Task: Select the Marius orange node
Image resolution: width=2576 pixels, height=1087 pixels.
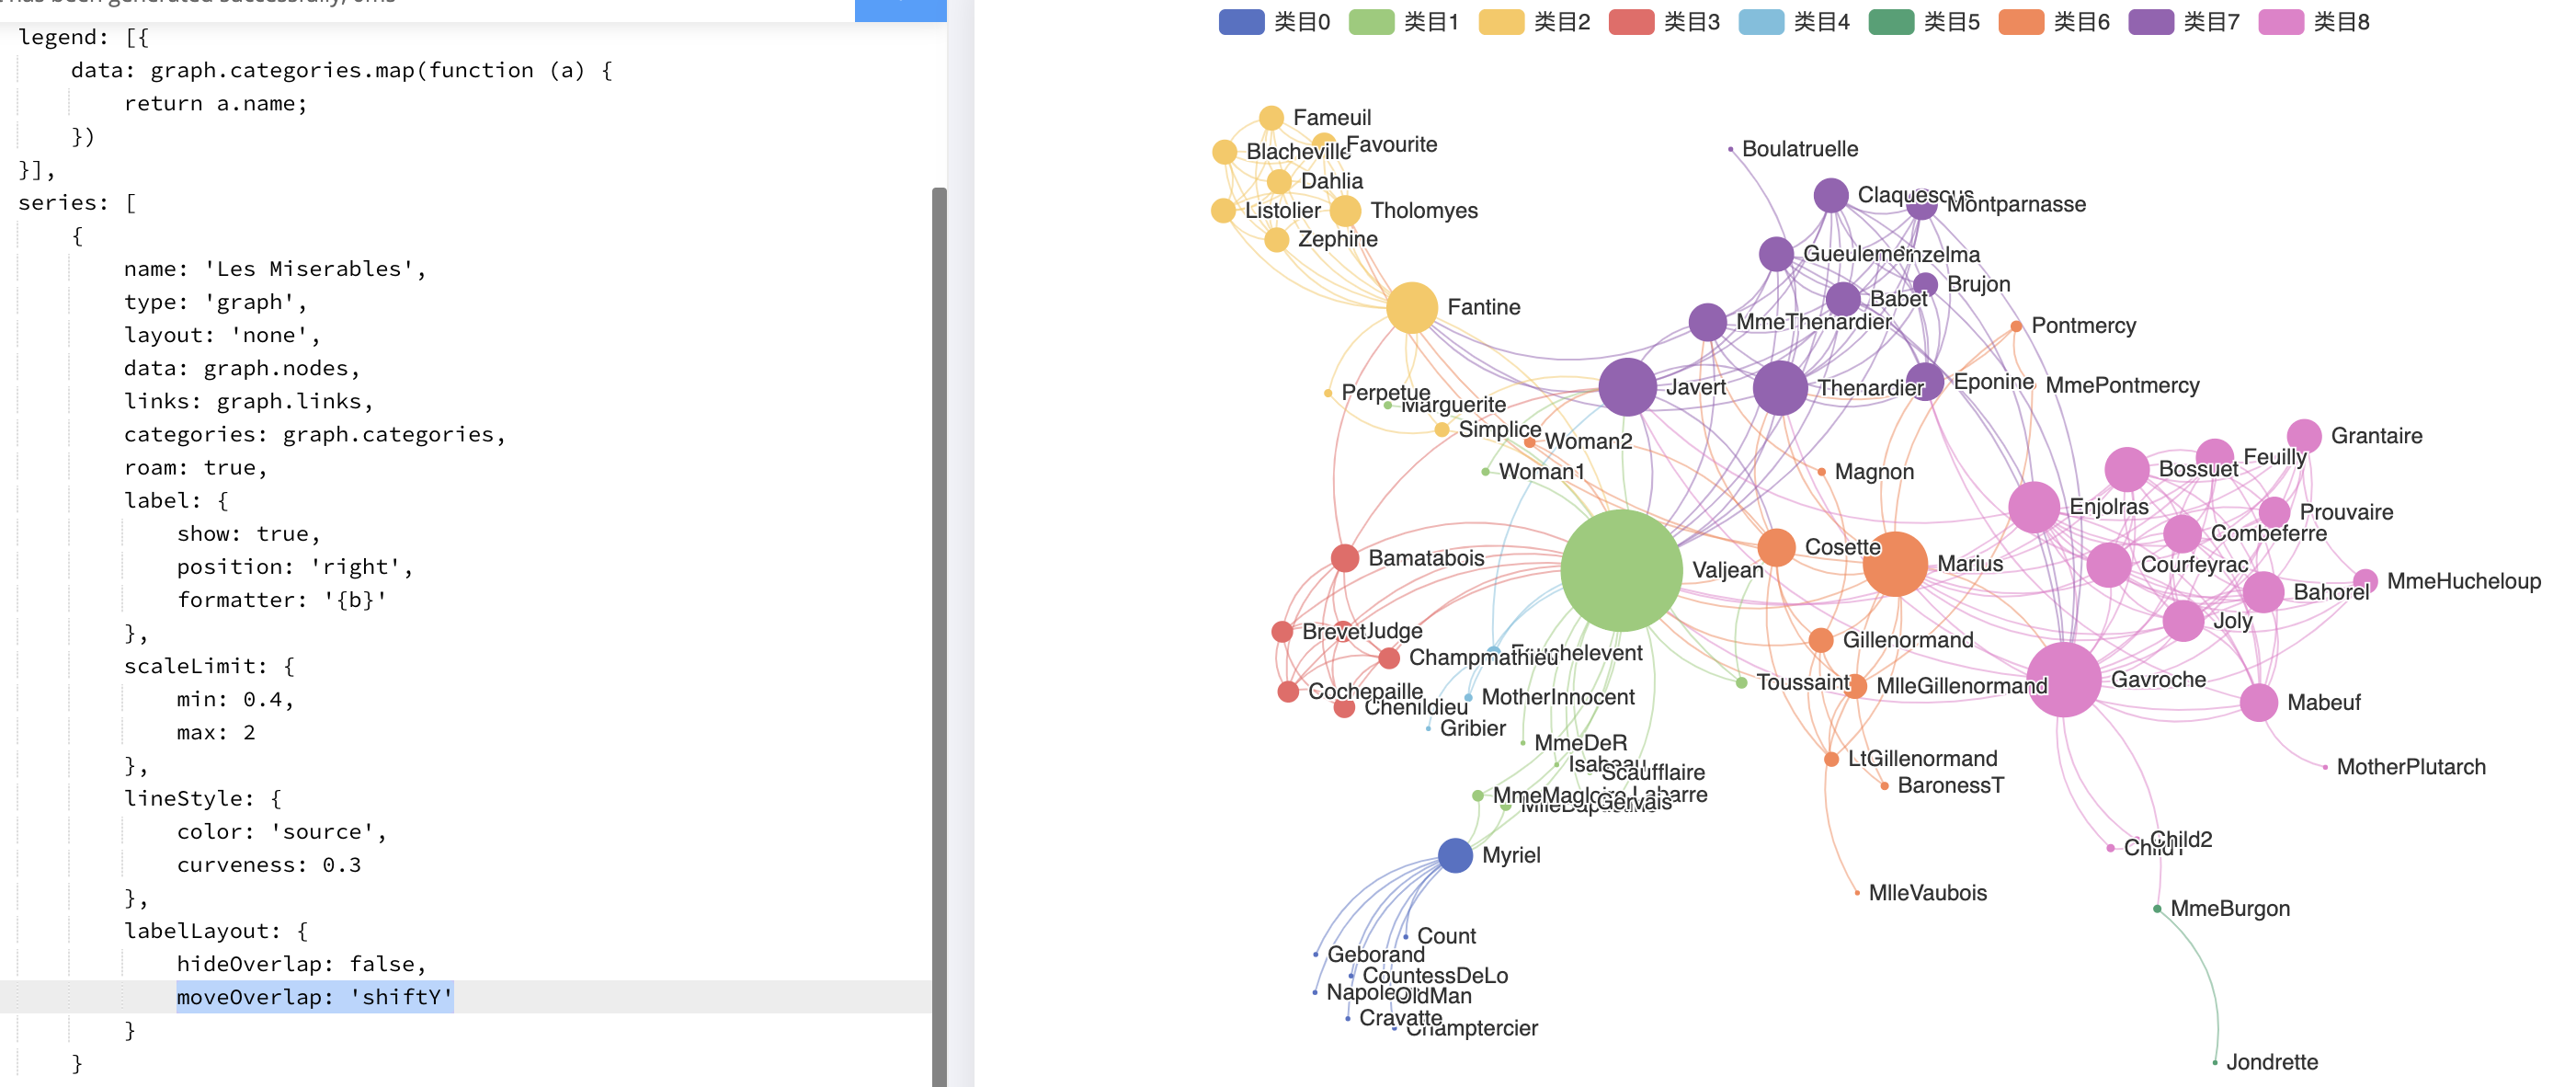Action: pos(1895,564)
